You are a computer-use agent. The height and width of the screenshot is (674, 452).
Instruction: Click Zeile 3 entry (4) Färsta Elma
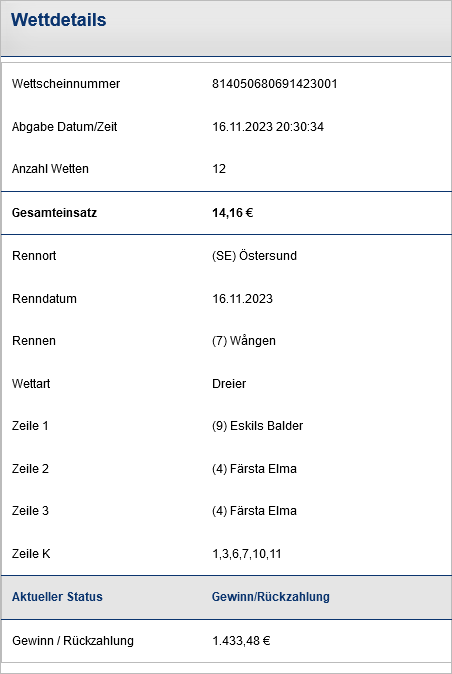coord(254,511)
